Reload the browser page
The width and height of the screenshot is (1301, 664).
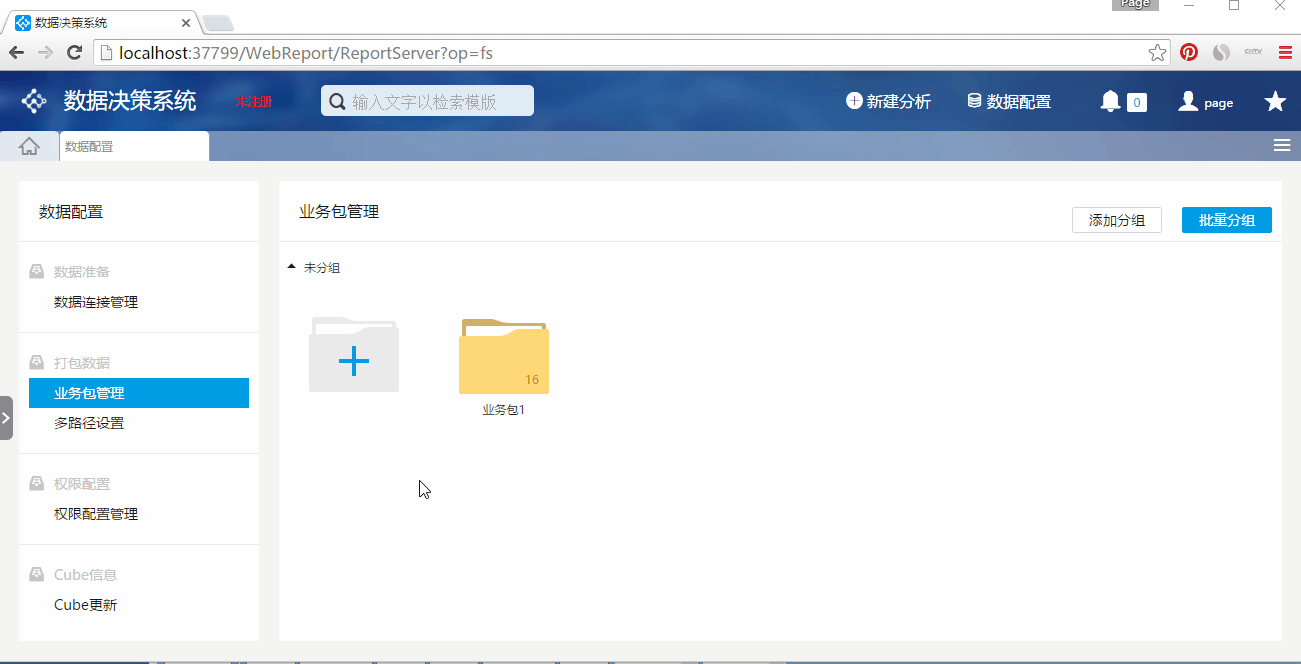tap(74, 53)
